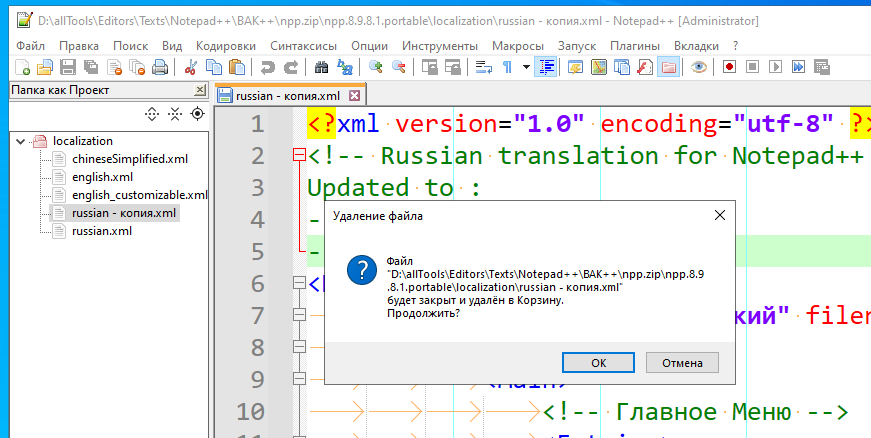This screenshot has height=438, width=871.
Task: Click Run Macro Multiple Times icon
Action: coord(798,68)
